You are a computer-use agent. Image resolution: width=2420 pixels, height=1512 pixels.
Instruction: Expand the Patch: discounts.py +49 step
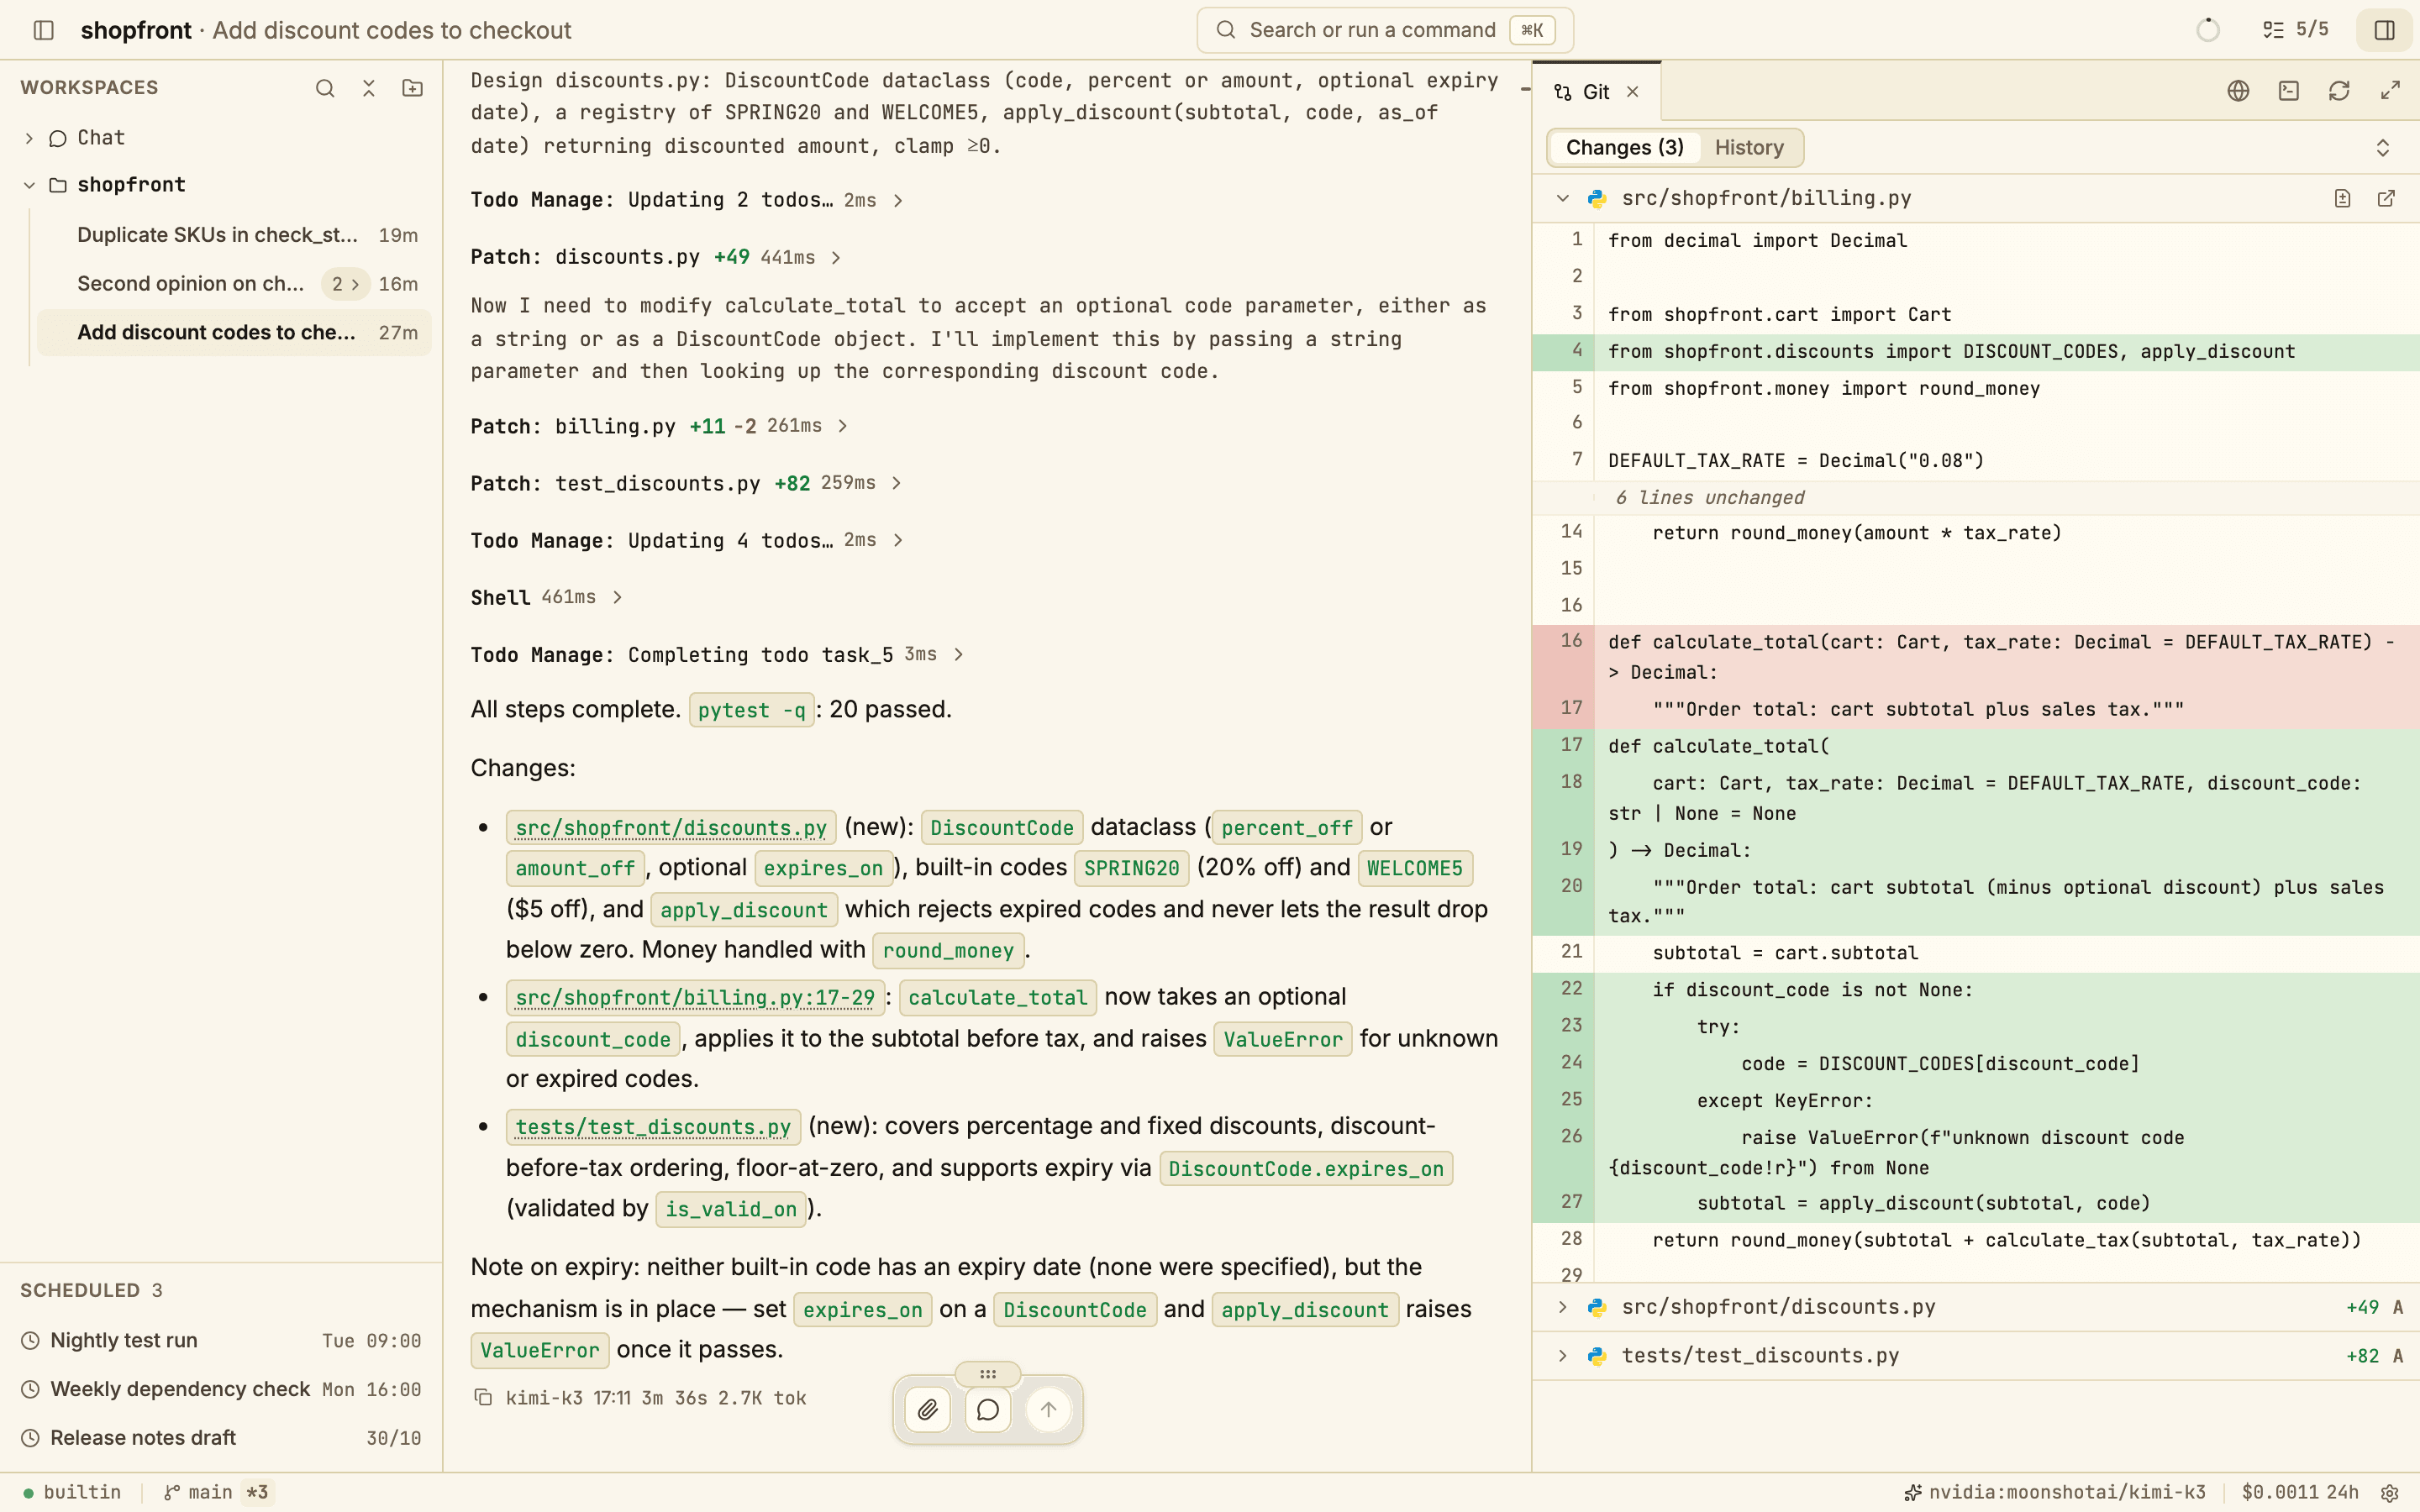pos(656,257)
